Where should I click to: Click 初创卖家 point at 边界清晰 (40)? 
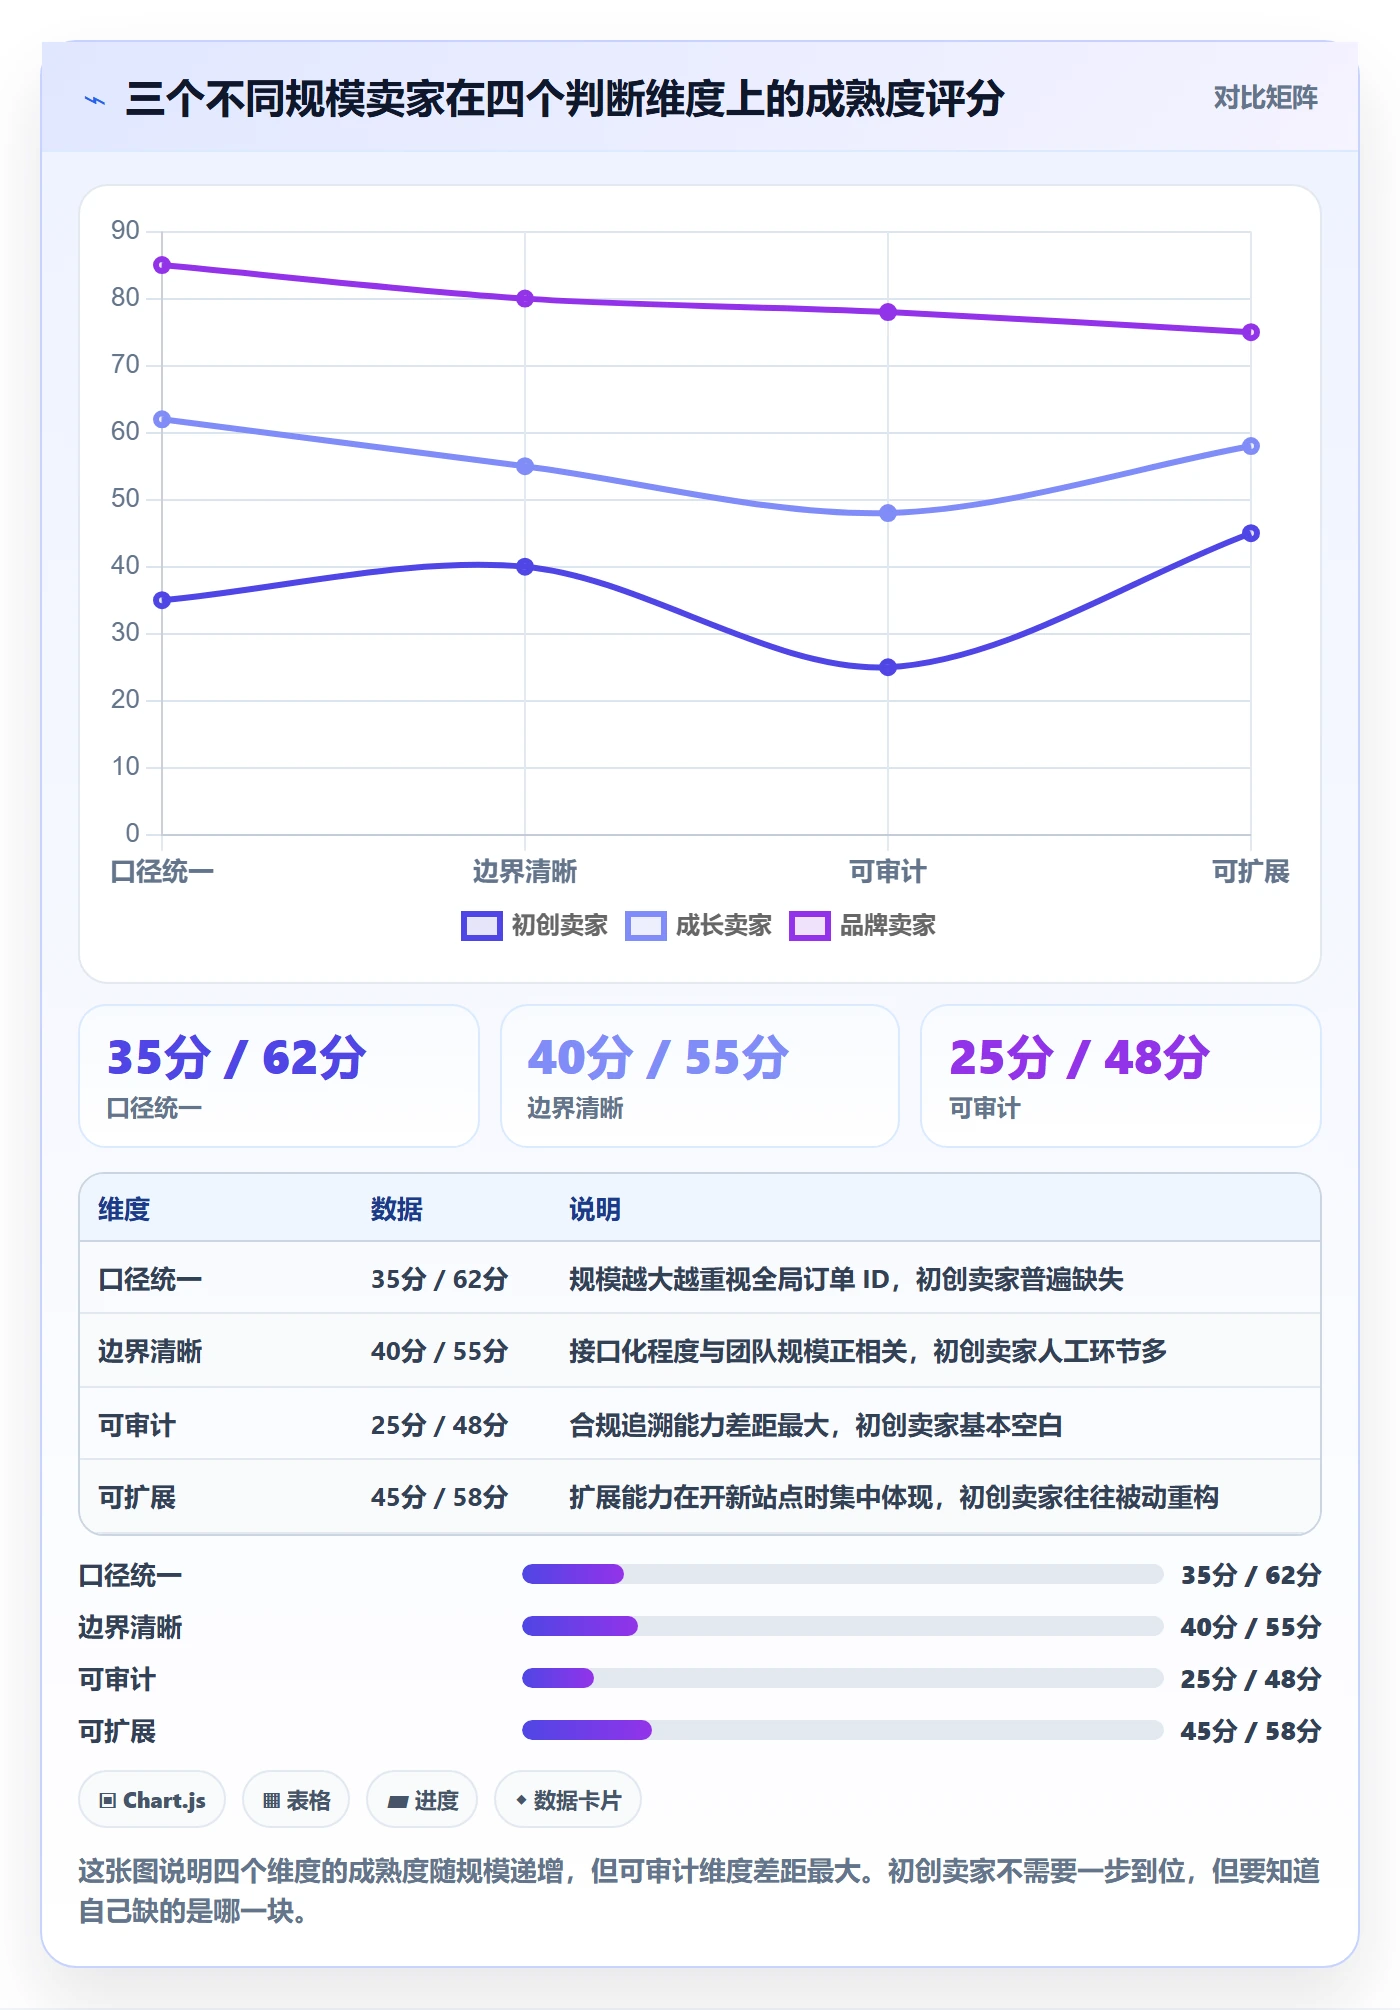(525, 567)
